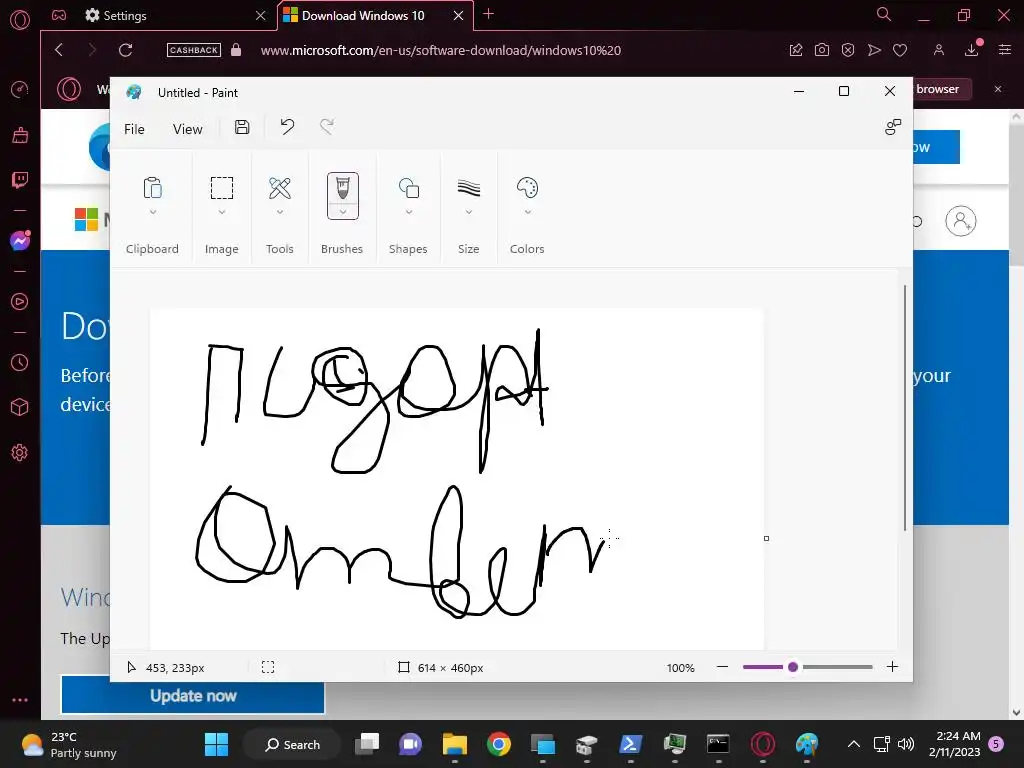The height and width of the screenshot is (768, 1024).
Task: Open the View menu in Paint
Action: [187, 129]
